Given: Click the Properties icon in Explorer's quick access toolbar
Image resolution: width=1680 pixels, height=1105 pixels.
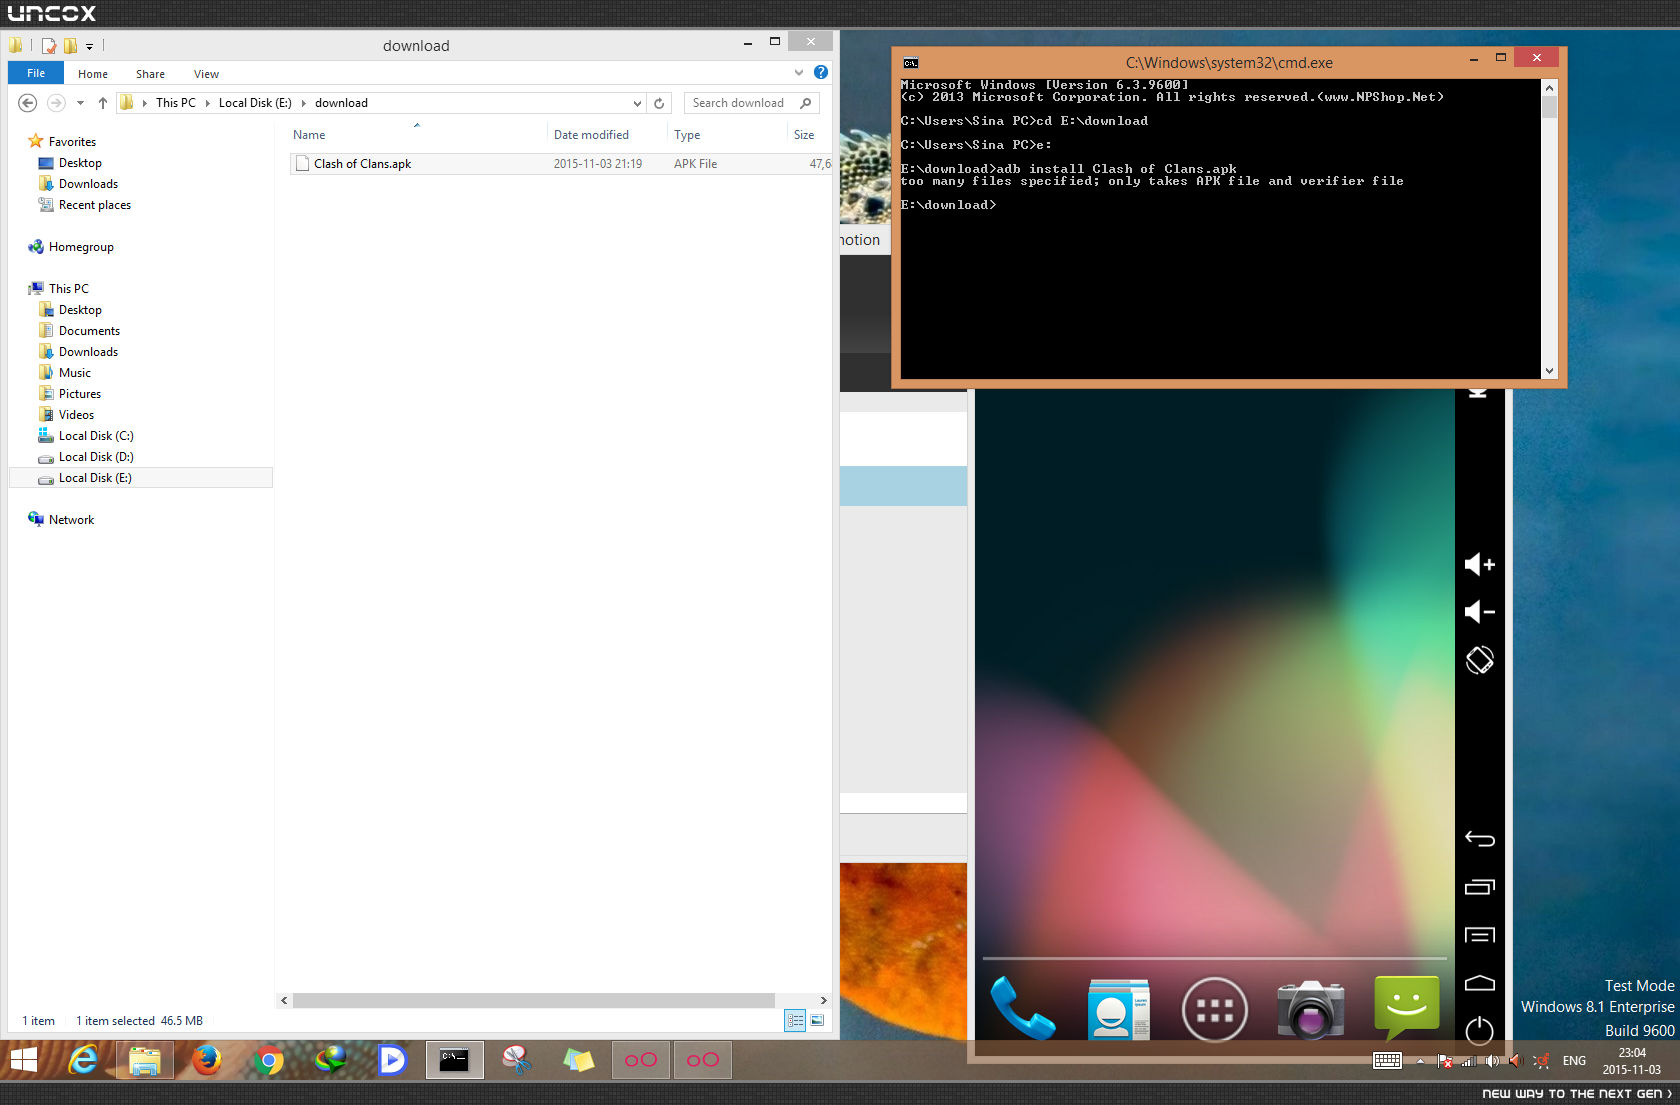Looking at the screenshot, I should [49, 45].
